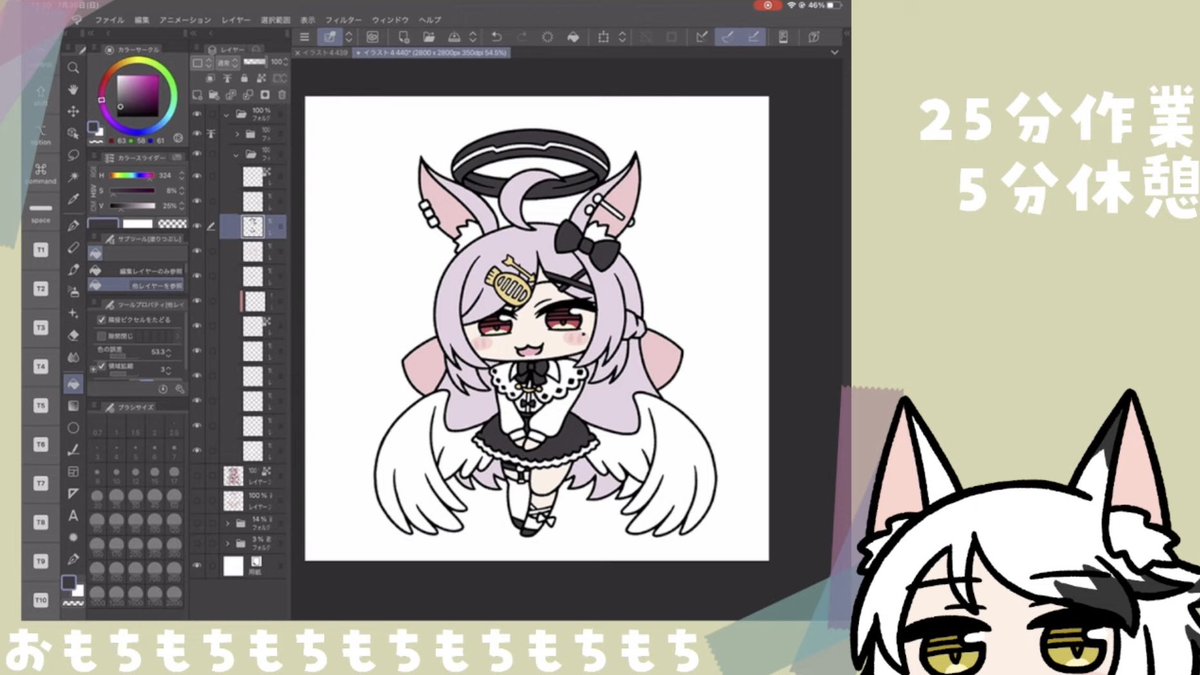Expand the 14% folder in layer list
Image resolution: width=1200 pixels, height=675 pixels.
[x=227, y=523]
